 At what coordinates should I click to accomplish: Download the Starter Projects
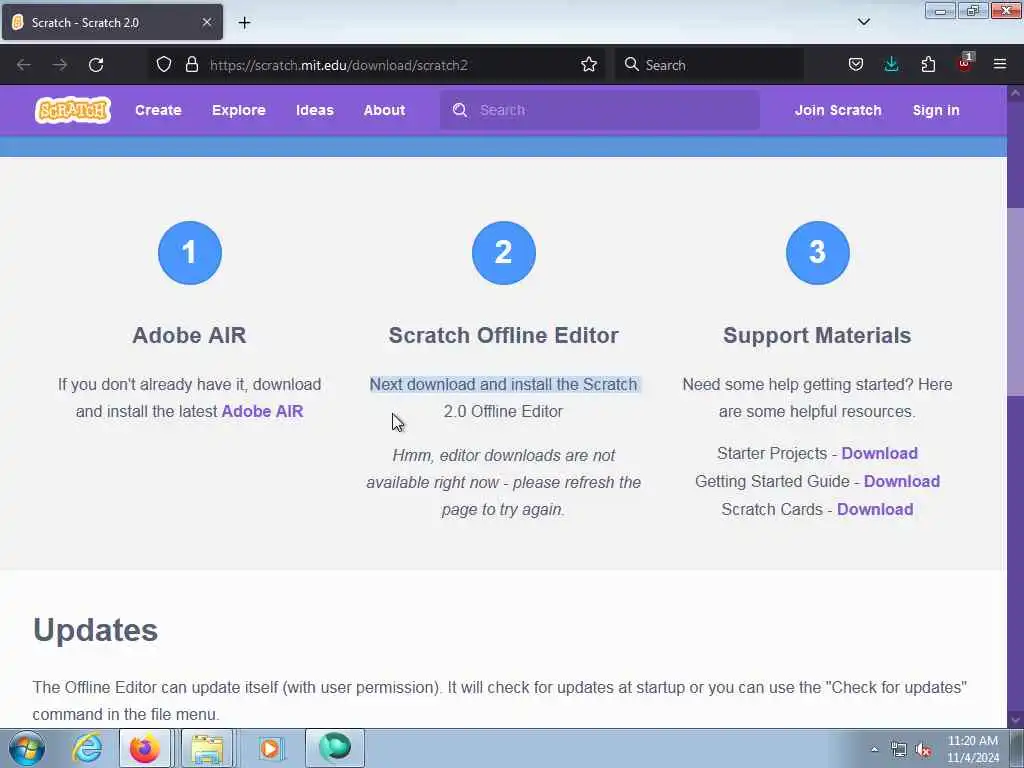(x=879, y=453)
